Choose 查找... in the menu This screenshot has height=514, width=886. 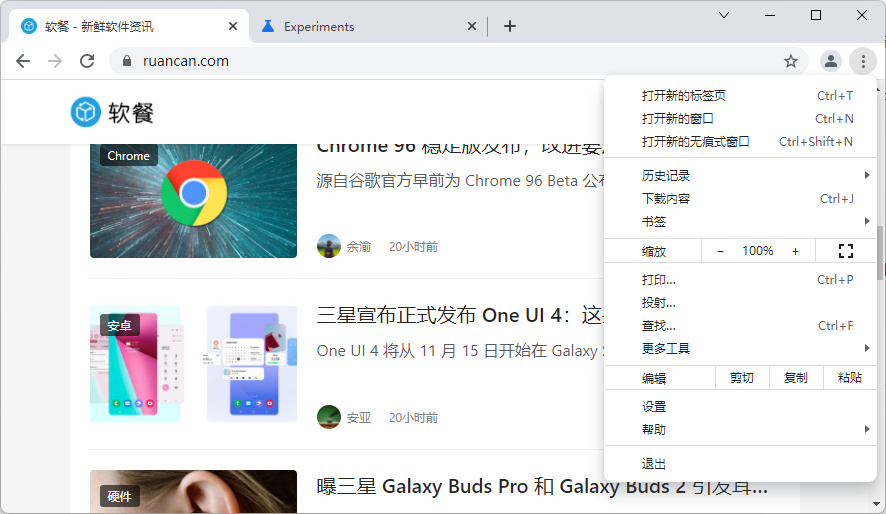740,326
